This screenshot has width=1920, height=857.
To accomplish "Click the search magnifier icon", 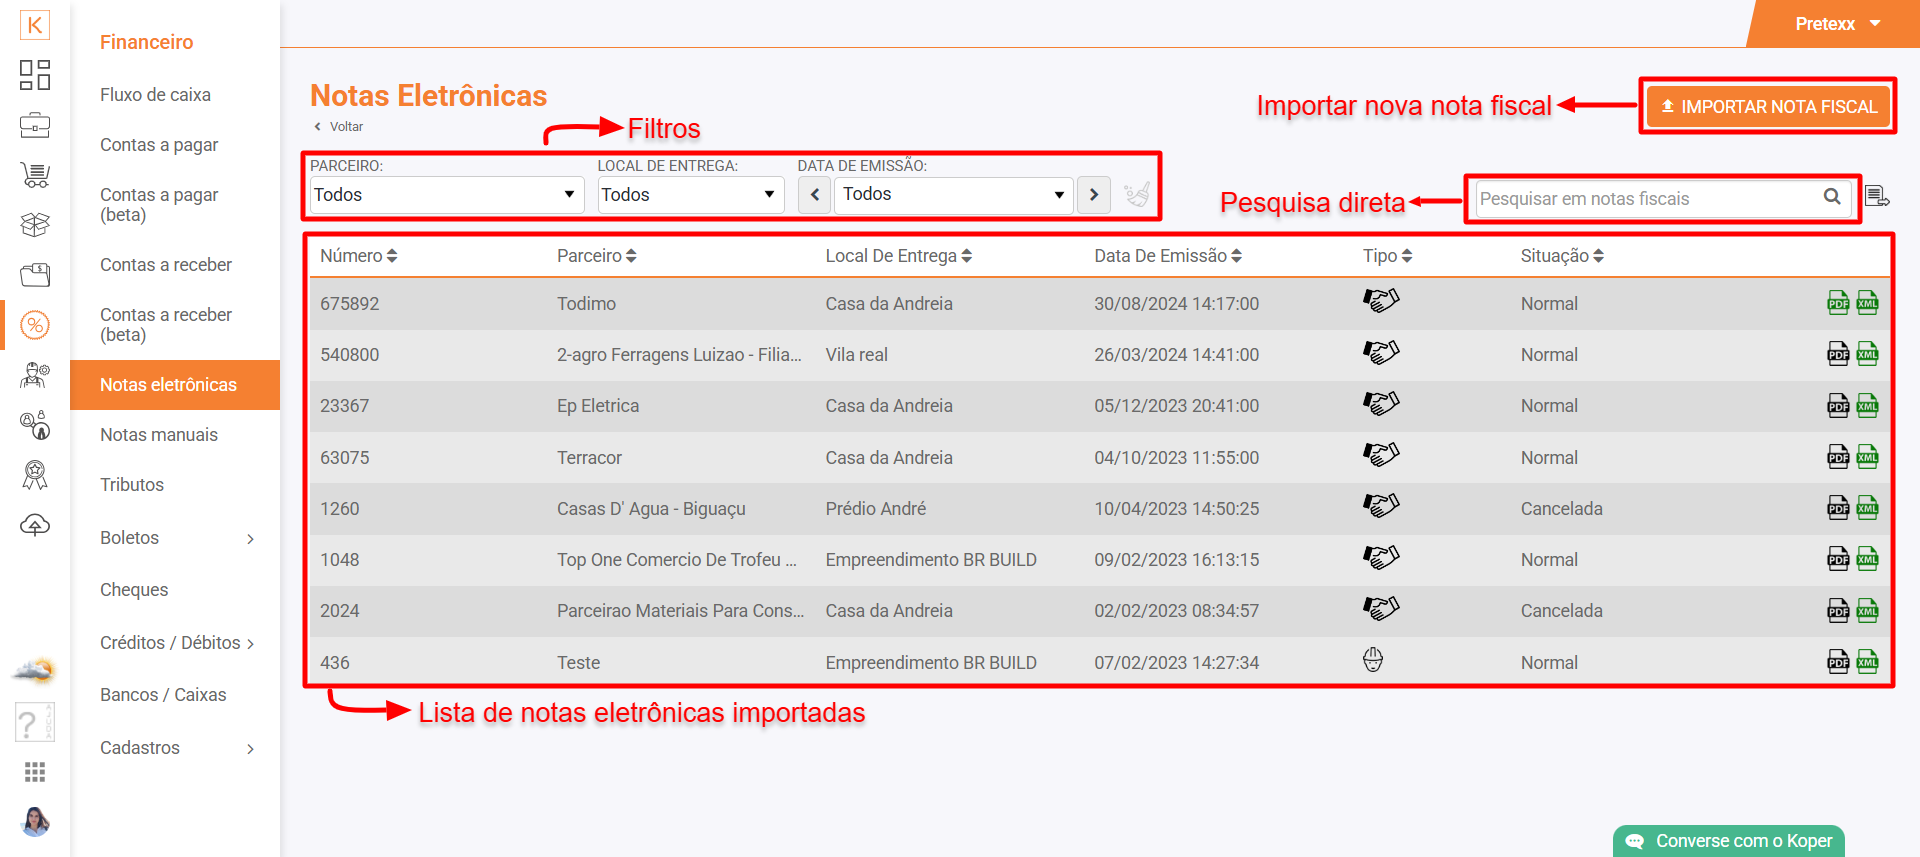I will pyautogui.click(x=1831, y=197).
